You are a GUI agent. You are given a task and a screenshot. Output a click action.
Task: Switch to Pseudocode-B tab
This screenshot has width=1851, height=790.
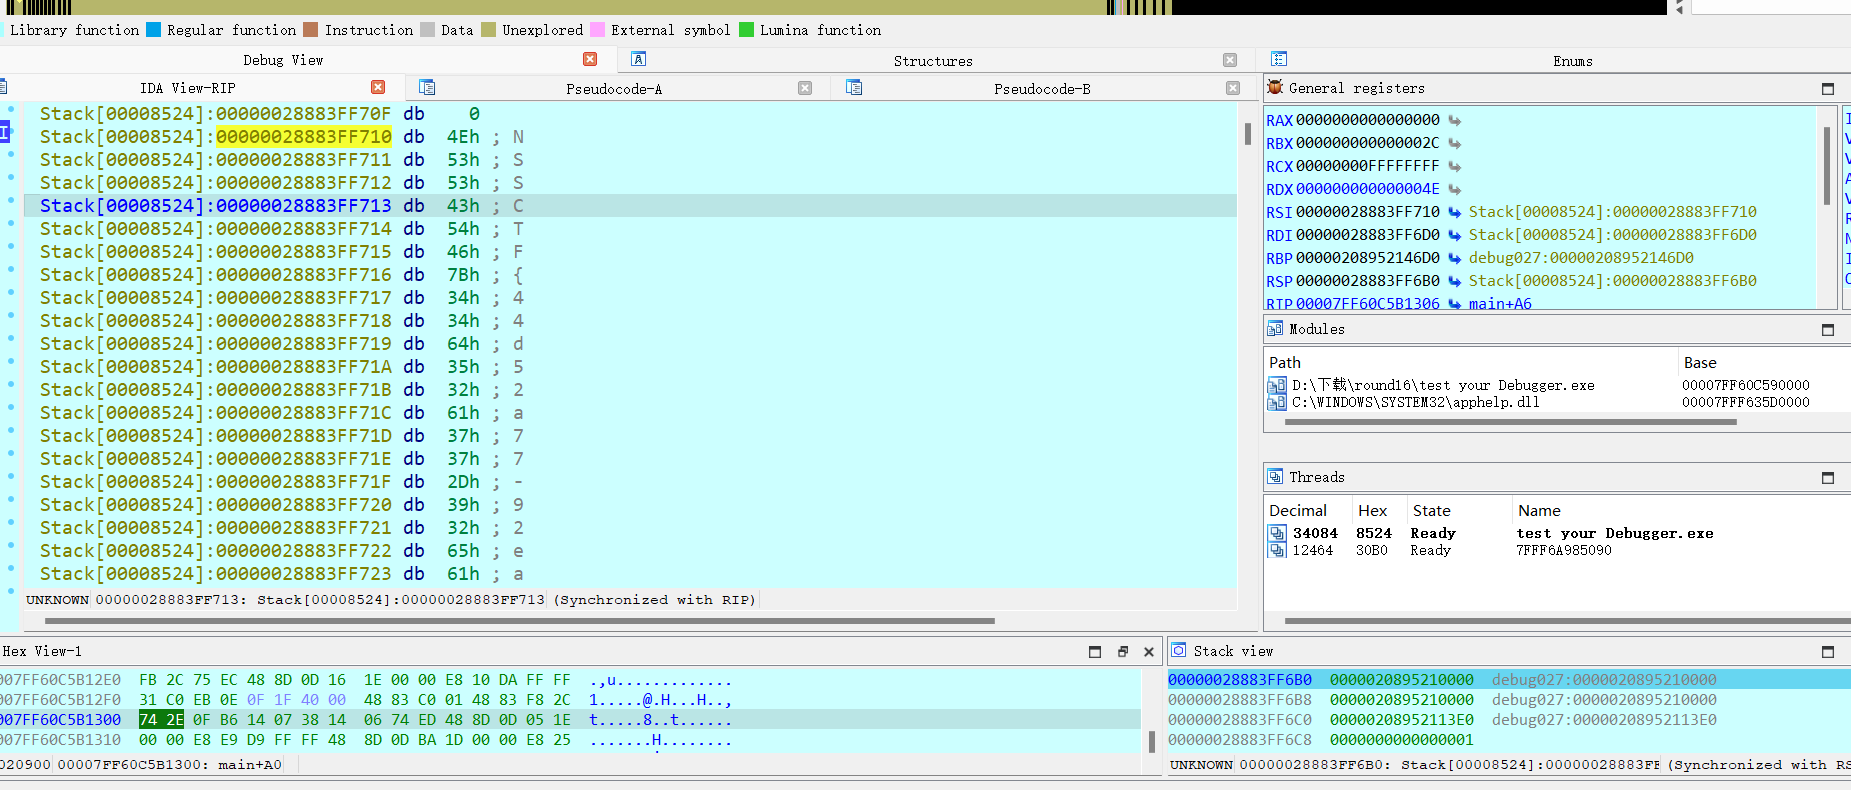(x=1042, y=89)
